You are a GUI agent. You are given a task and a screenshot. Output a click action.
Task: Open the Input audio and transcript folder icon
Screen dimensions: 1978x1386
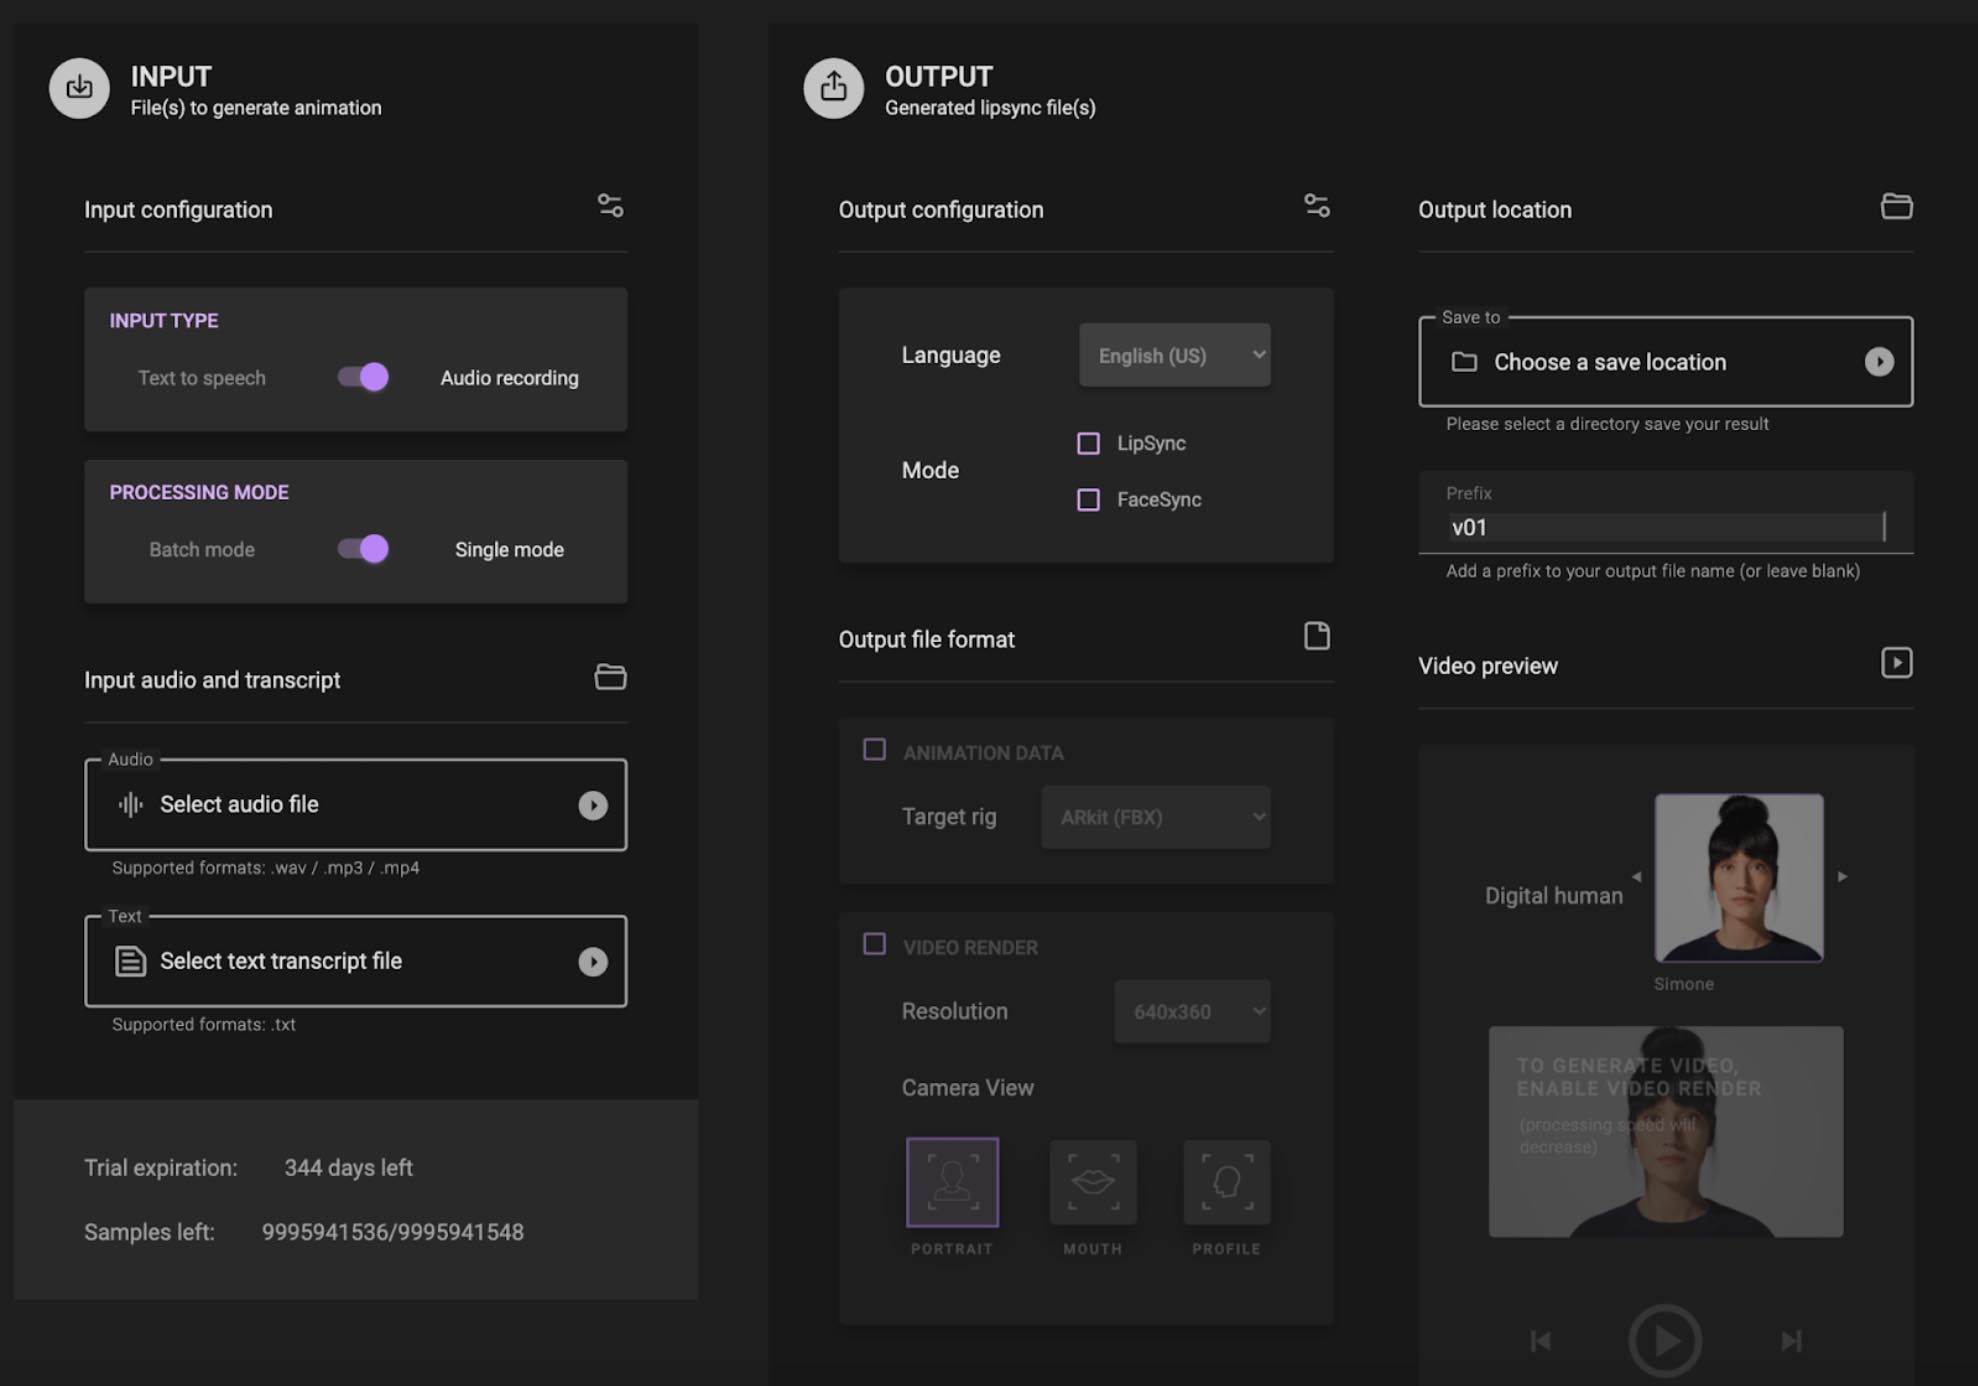click(x=611, y=677)
